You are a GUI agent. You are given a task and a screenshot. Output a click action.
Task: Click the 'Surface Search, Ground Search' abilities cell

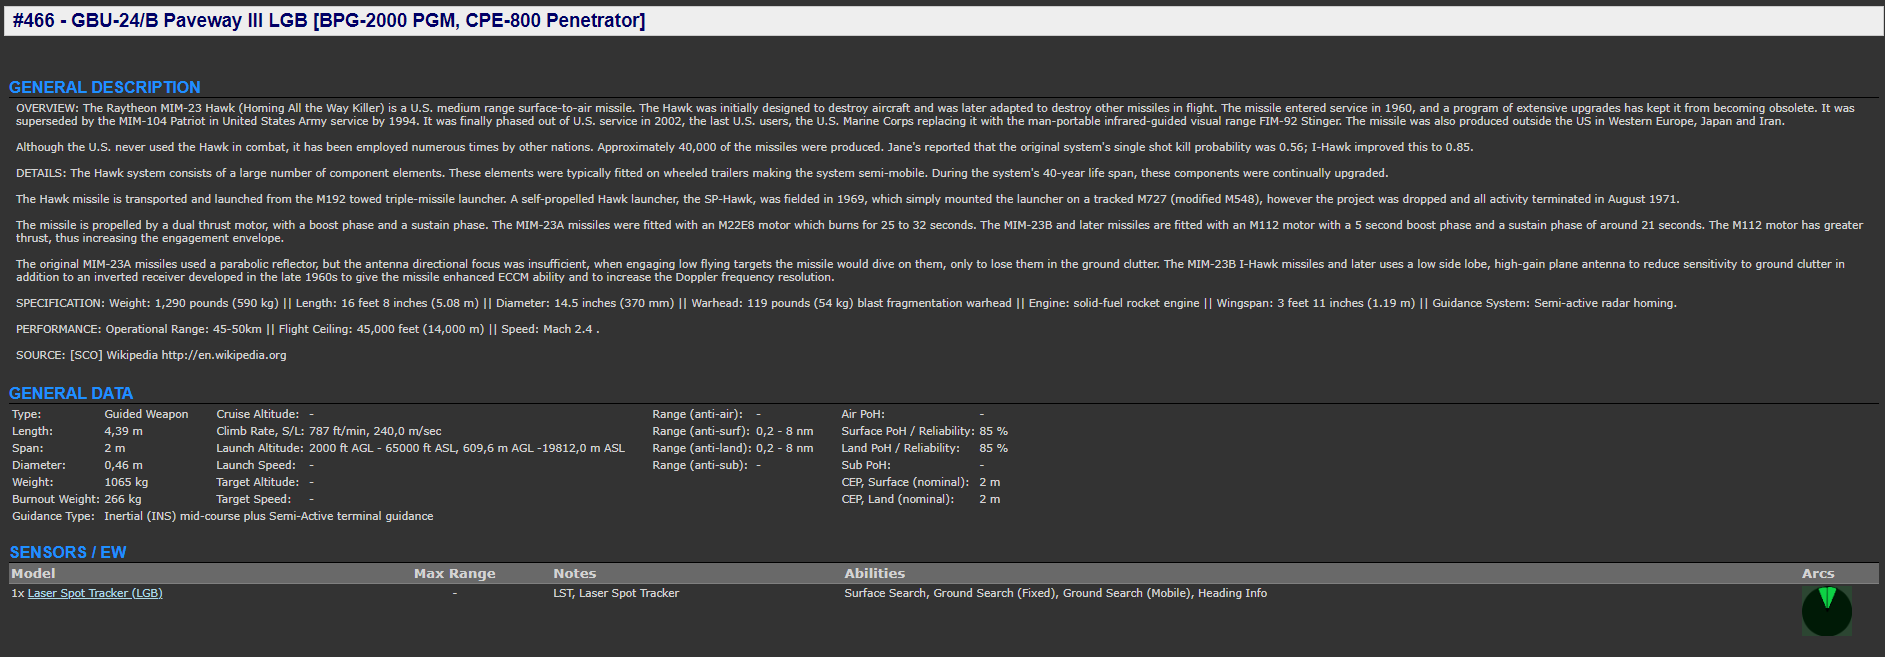[x=1055, y=593]
